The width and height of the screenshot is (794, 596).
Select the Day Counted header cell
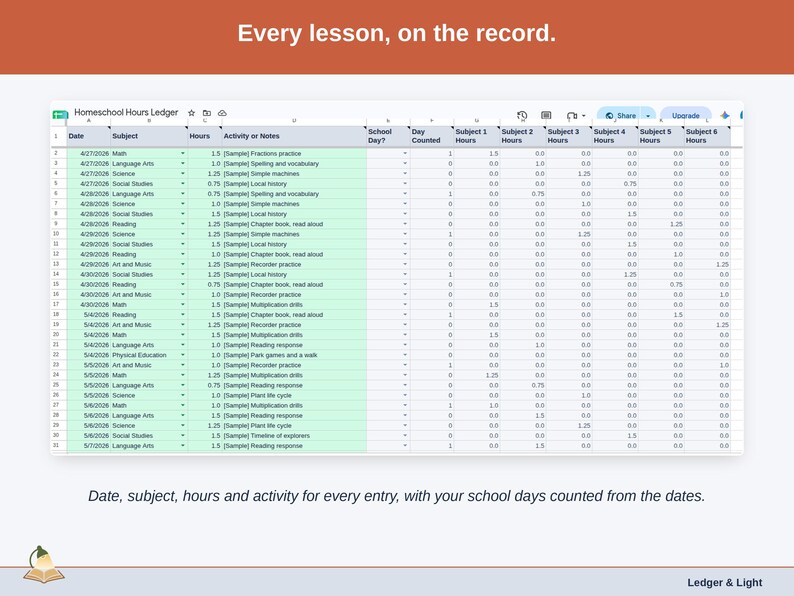point(431,136)
